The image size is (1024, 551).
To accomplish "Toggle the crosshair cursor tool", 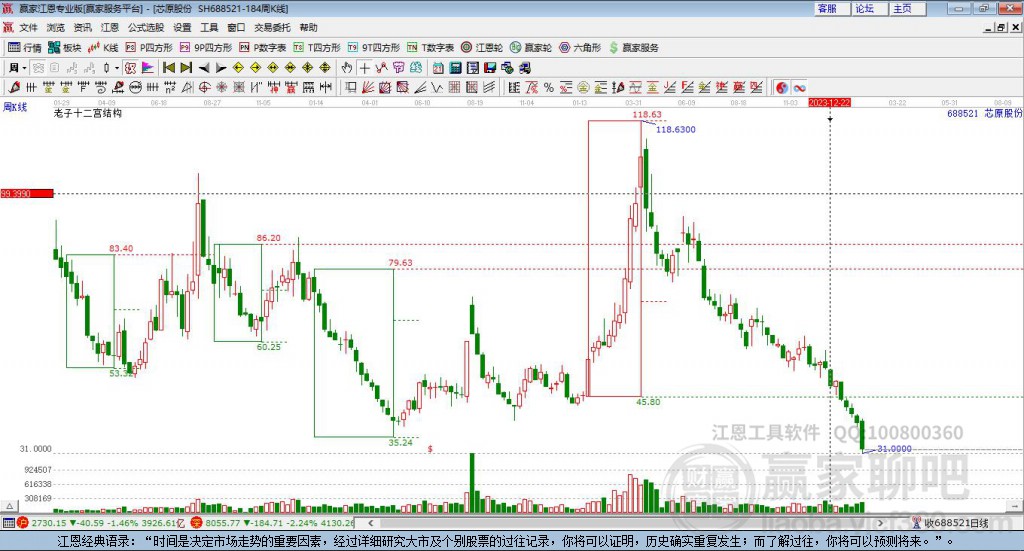I will [x=364, y=68].
